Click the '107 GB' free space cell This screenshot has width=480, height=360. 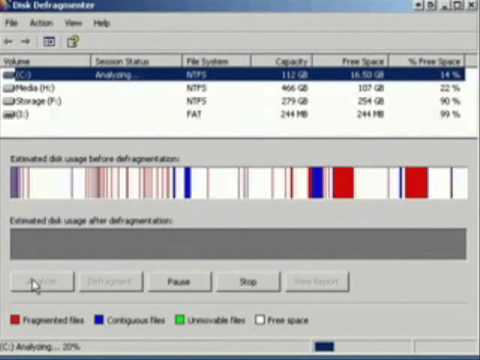click(371, 88)
